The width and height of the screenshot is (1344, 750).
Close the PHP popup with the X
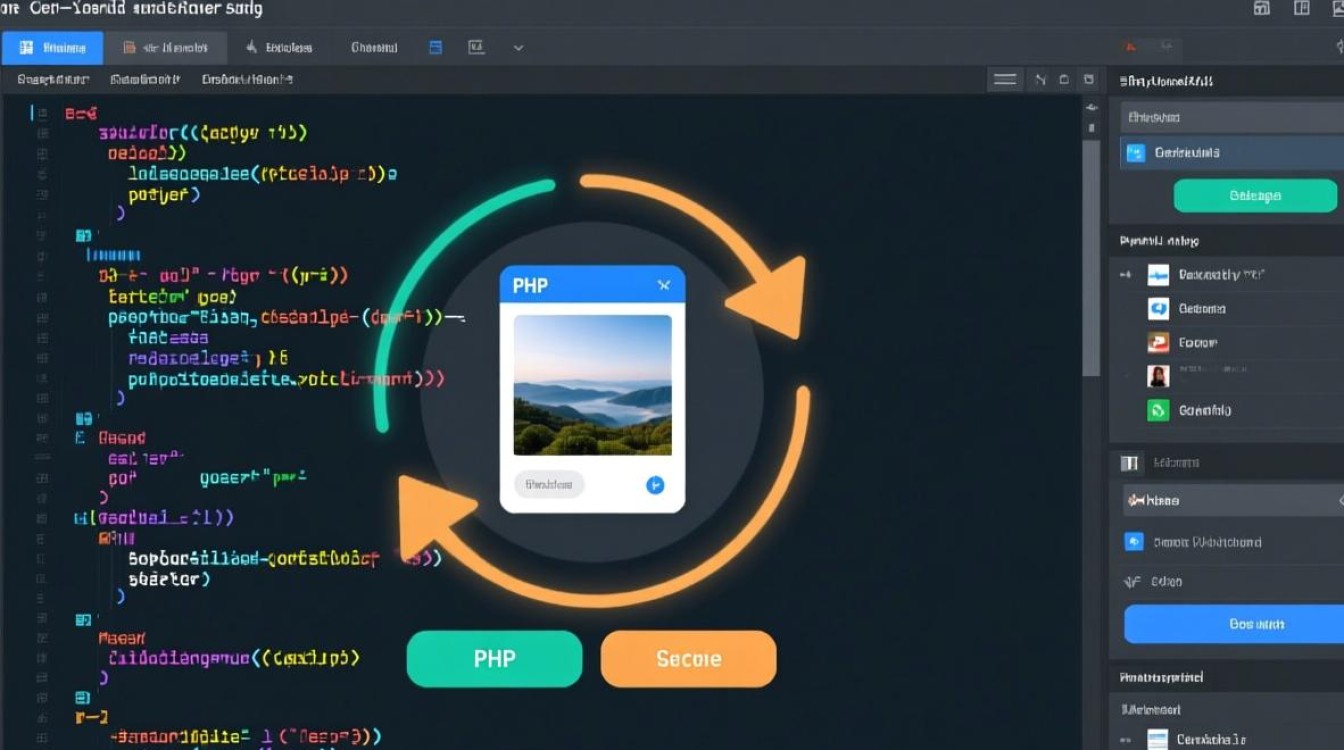tap(664, 286)
